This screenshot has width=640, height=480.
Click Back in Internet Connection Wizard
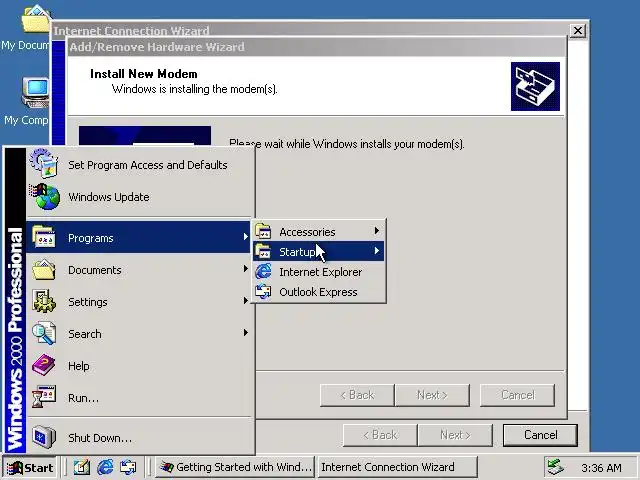(380, 435)
